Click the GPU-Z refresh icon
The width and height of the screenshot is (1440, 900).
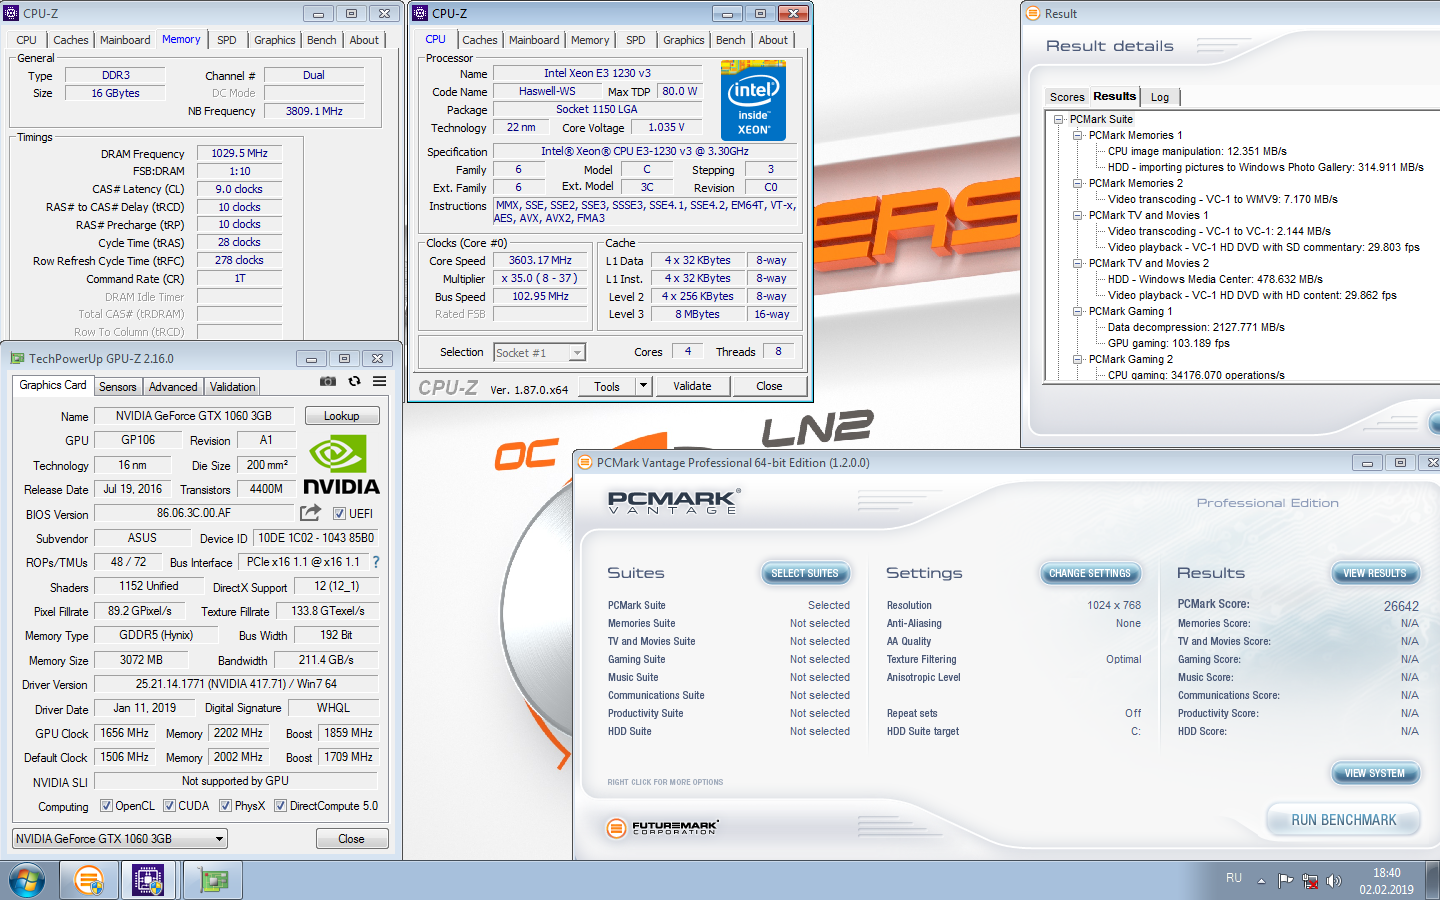354,381
